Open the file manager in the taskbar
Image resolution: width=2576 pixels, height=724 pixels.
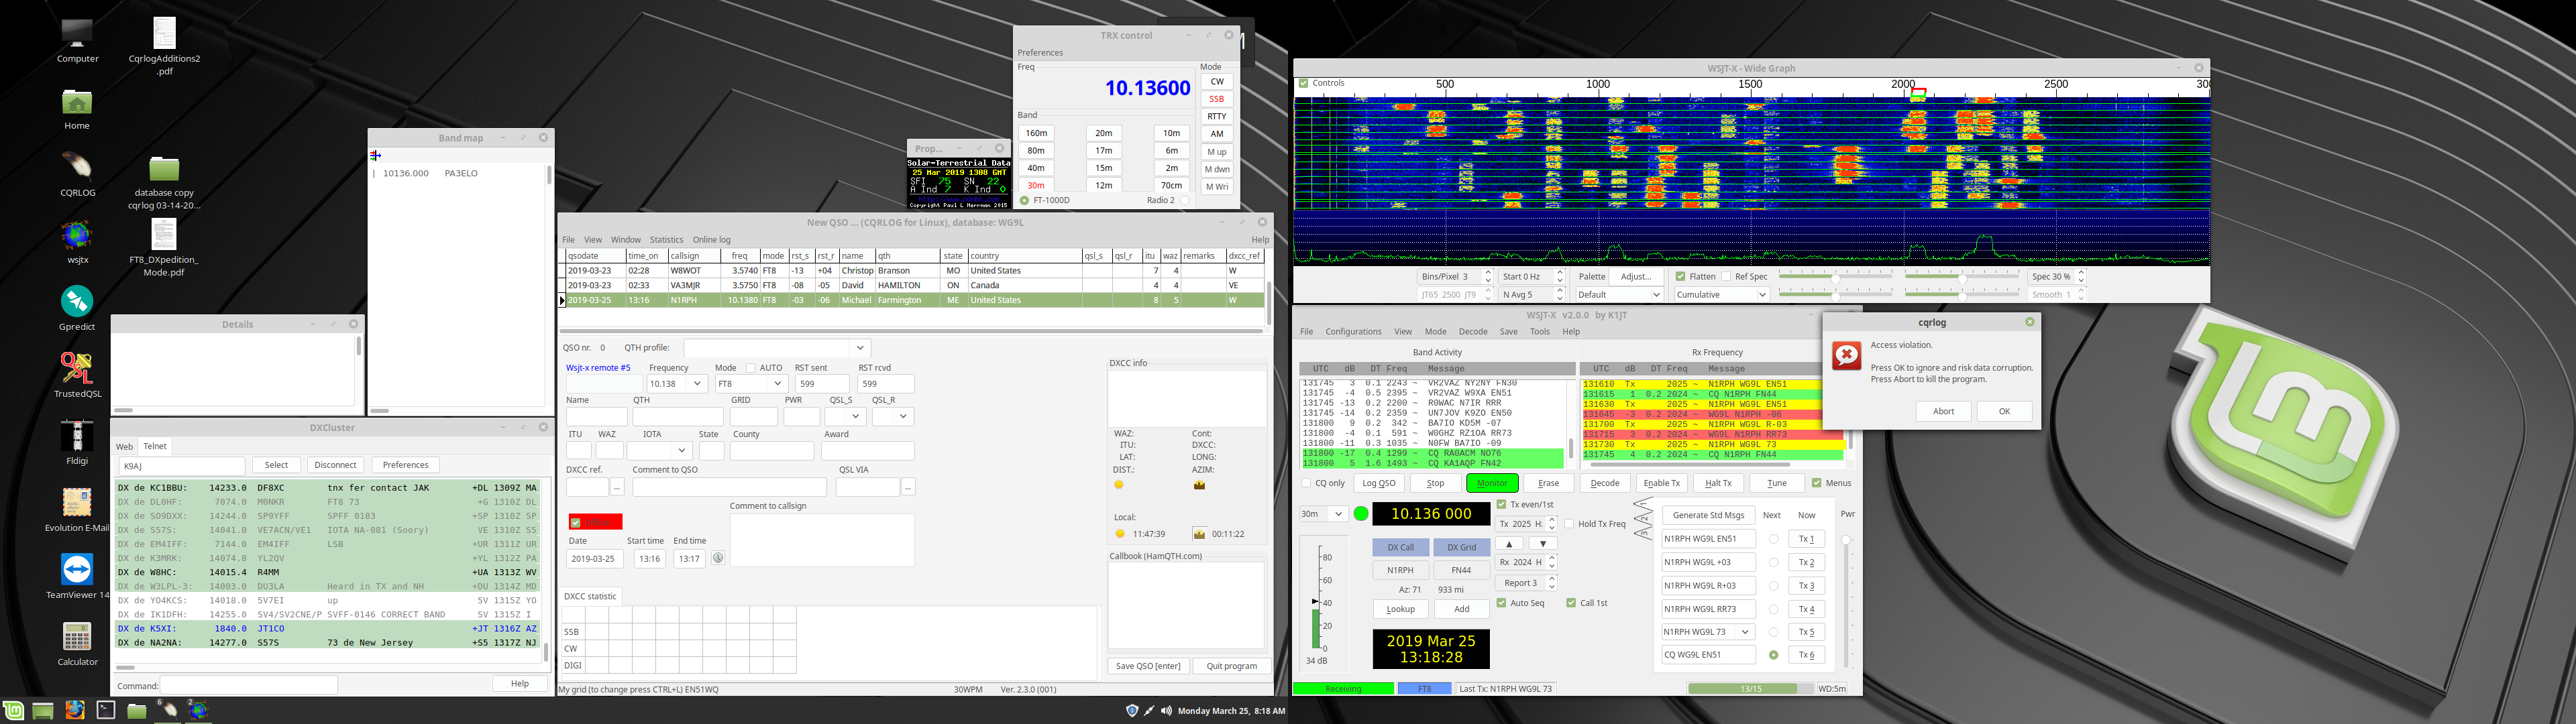pos(137,710)
